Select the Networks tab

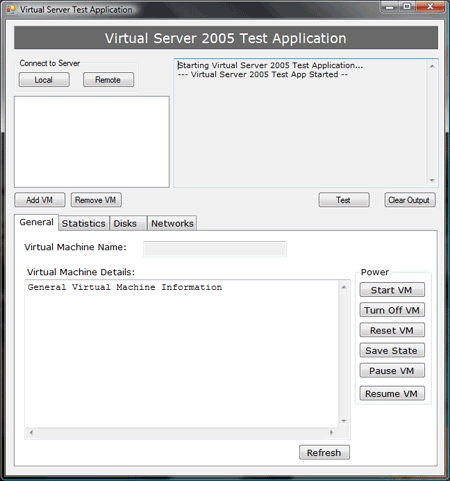pyautogui.click(x=172, y=223)
